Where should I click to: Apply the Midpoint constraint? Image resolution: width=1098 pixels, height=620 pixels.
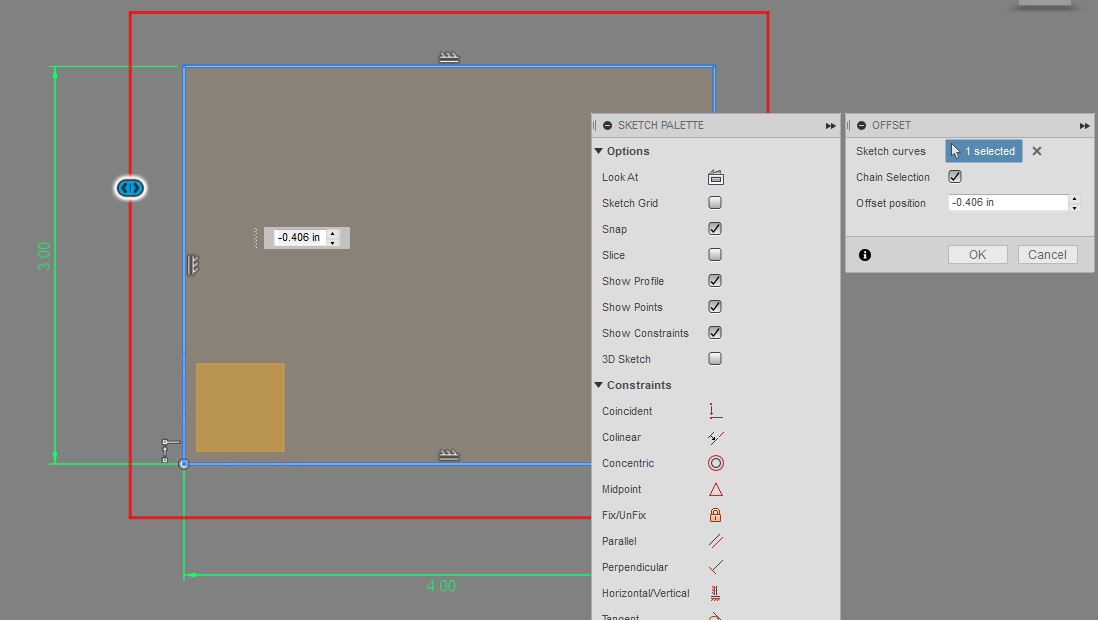pyautogui.click(x=716, y=489)
